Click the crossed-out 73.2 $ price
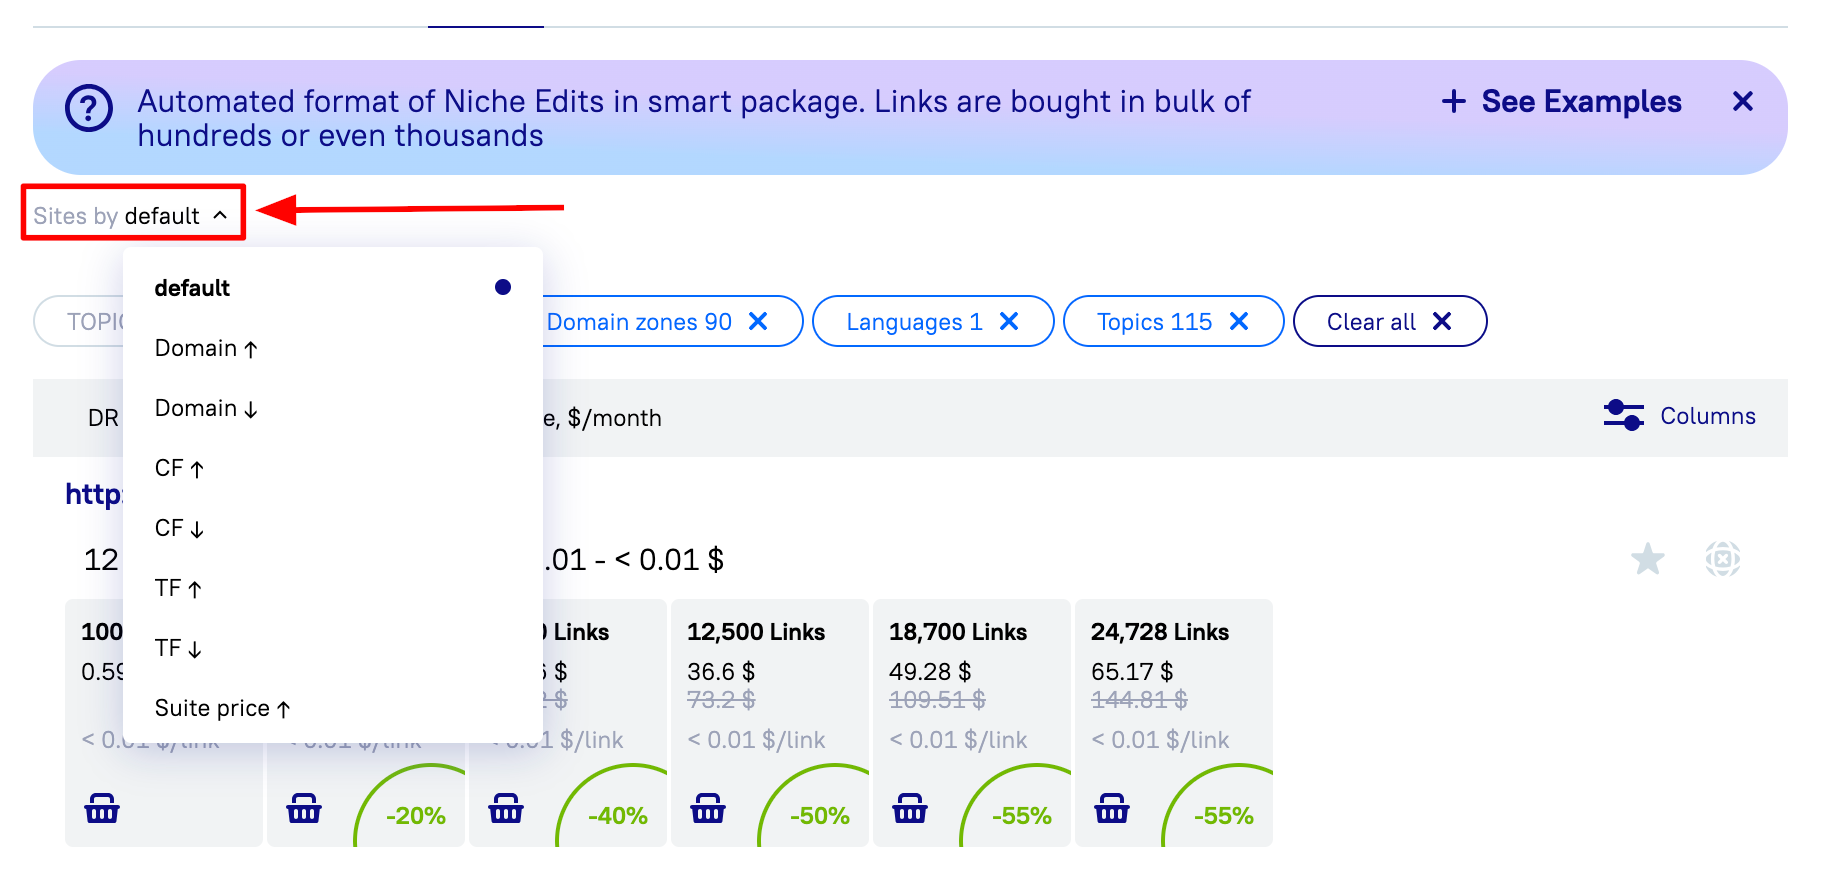The height and width of the screenshot is (888, 1839). (x=721, y=700)
